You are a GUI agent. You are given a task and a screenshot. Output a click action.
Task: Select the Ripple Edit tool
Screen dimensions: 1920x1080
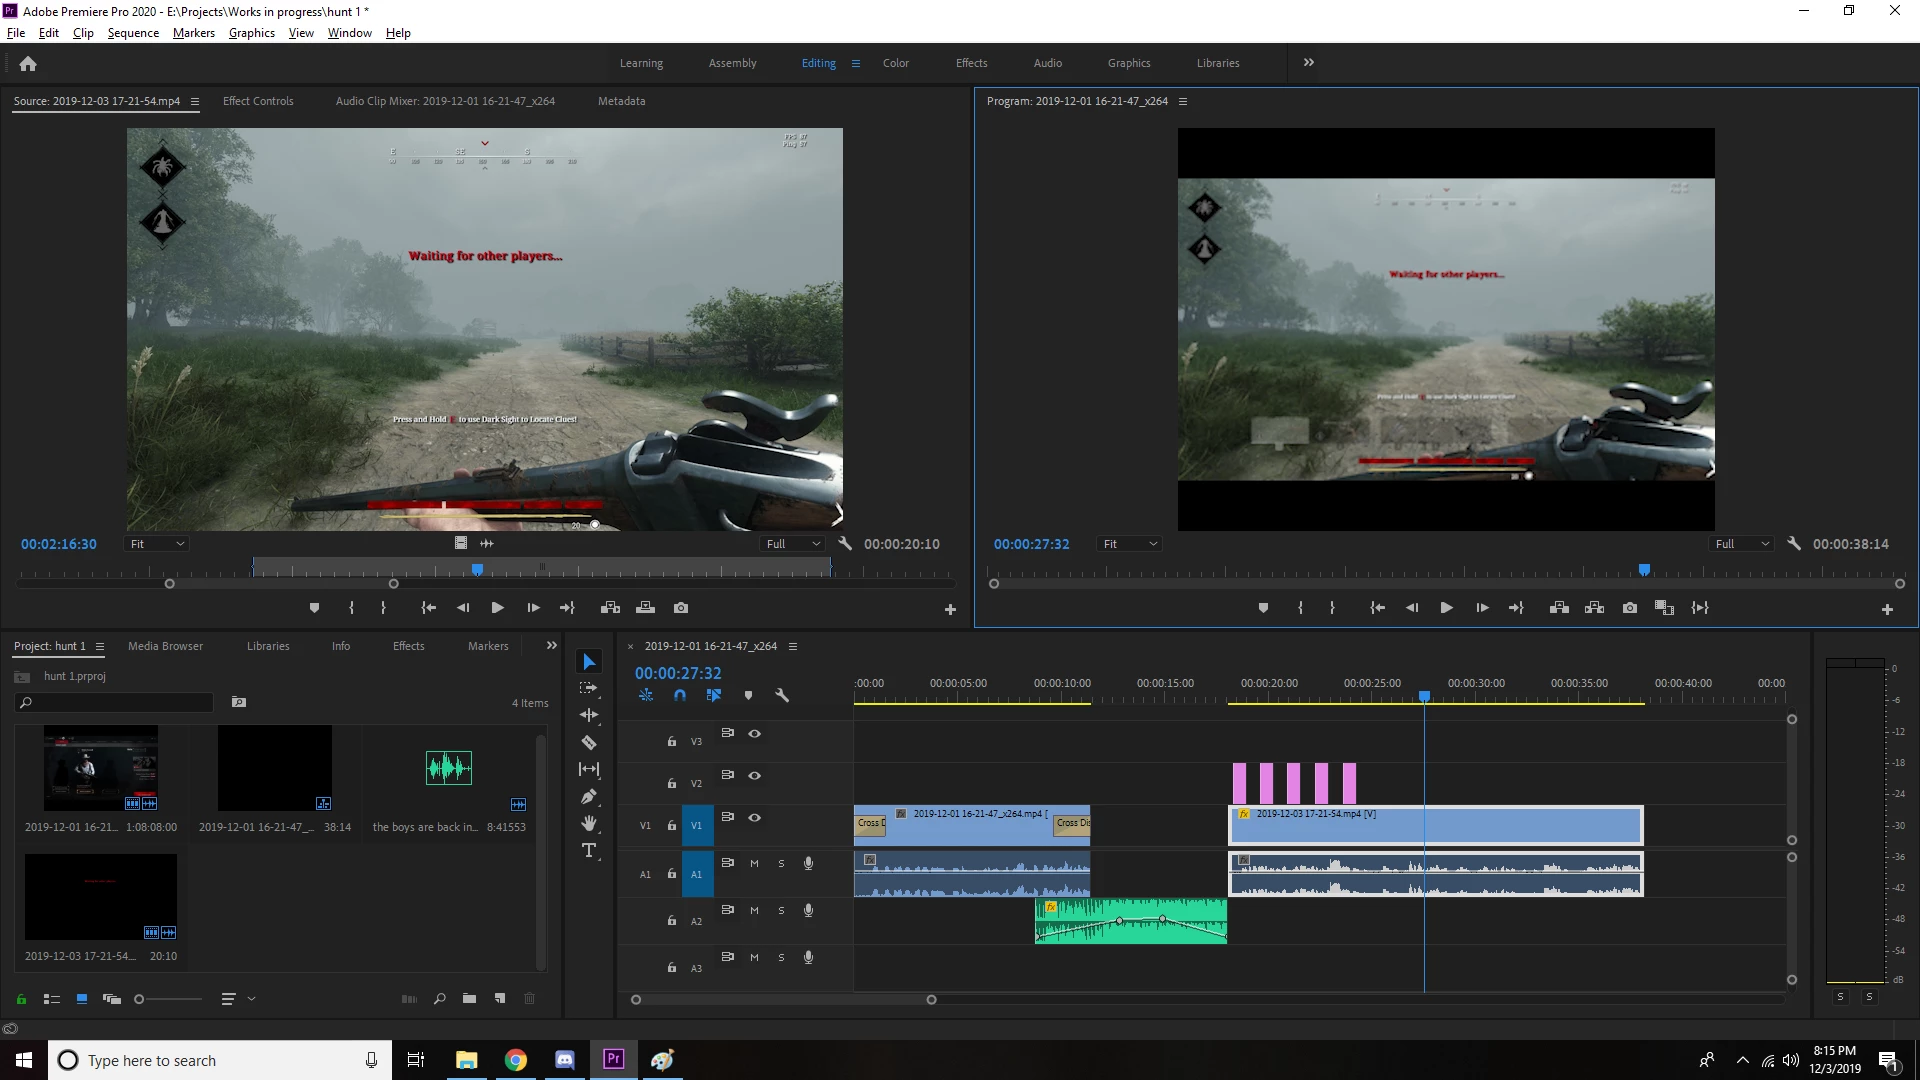(589, 715)
